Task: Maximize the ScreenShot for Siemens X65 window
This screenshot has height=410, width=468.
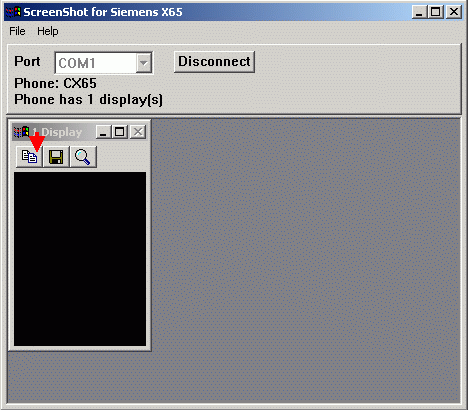Action: pyautogui.click(x=436, y=12)
